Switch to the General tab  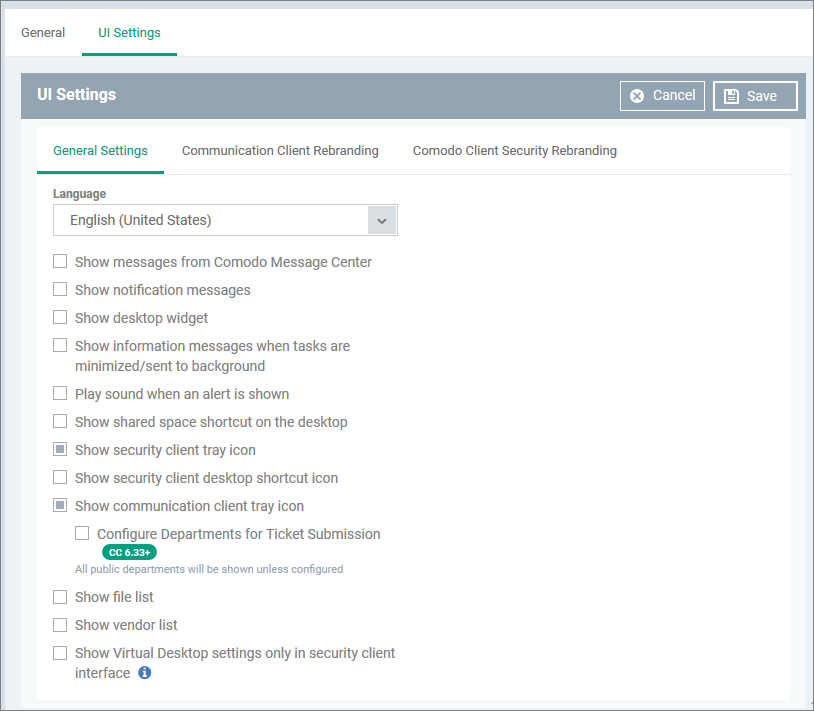pyautogui.click(x=43, y=33)
